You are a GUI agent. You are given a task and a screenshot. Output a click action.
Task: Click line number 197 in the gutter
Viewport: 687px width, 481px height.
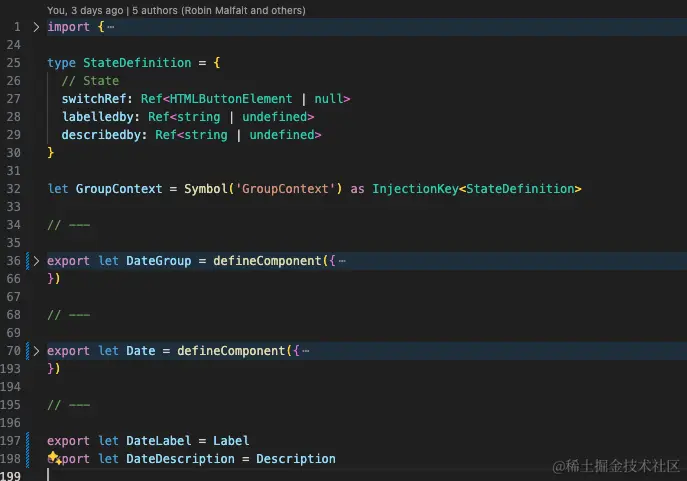[x=11, y=441]
